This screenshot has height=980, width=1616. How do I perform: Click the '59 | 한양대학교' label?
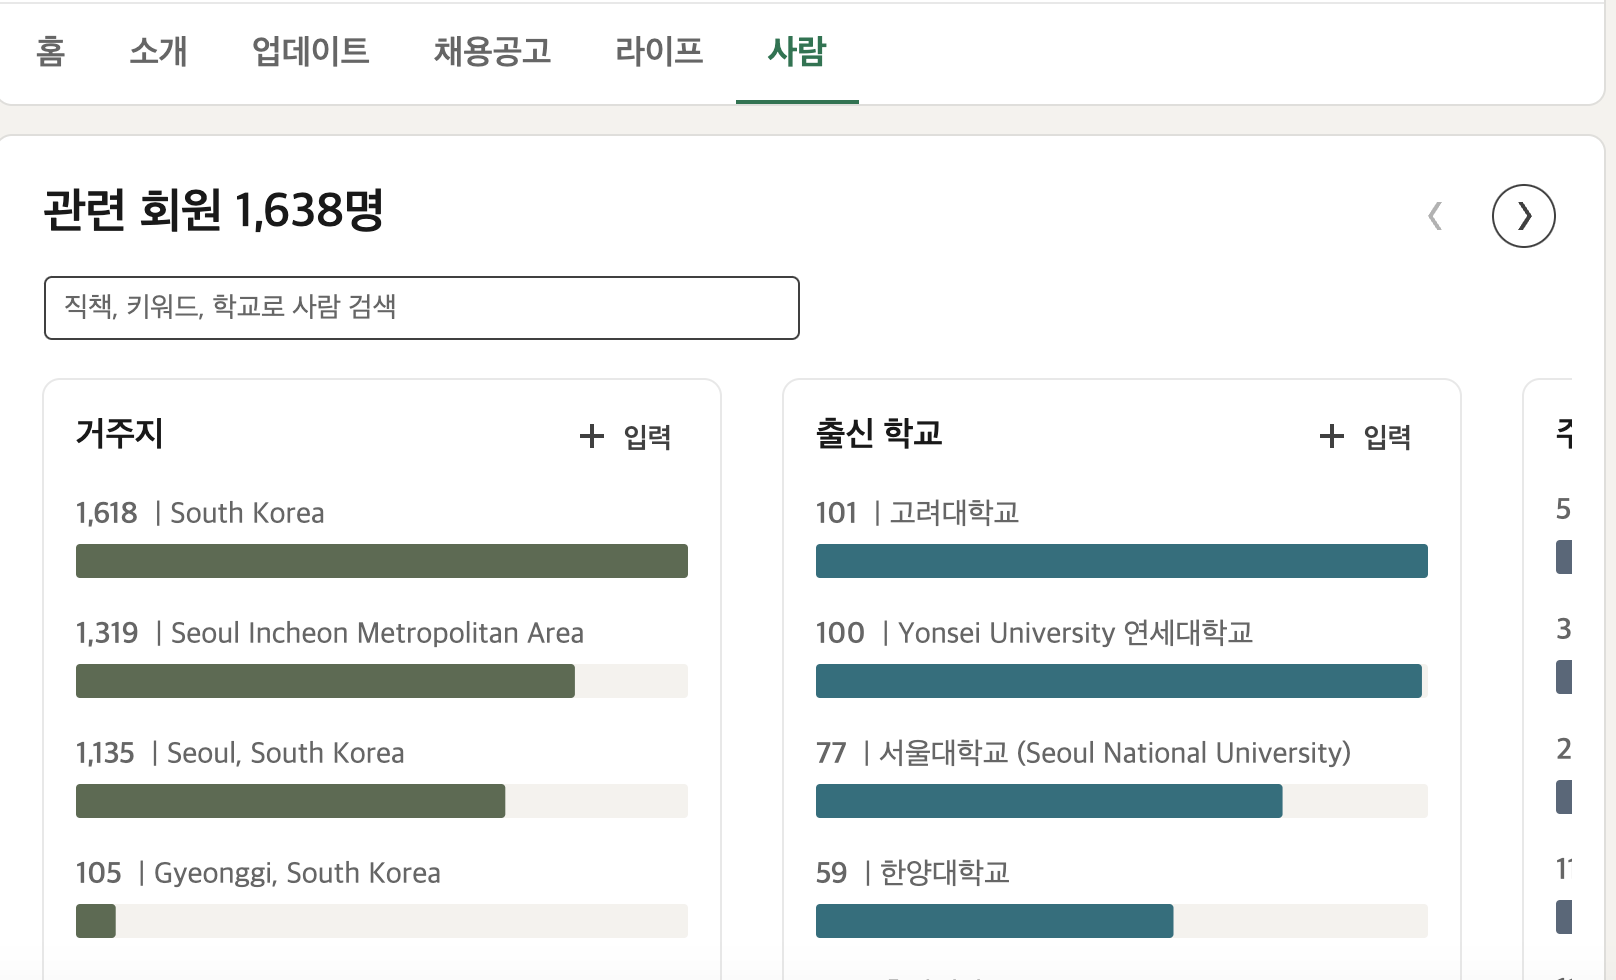point(913,873)
